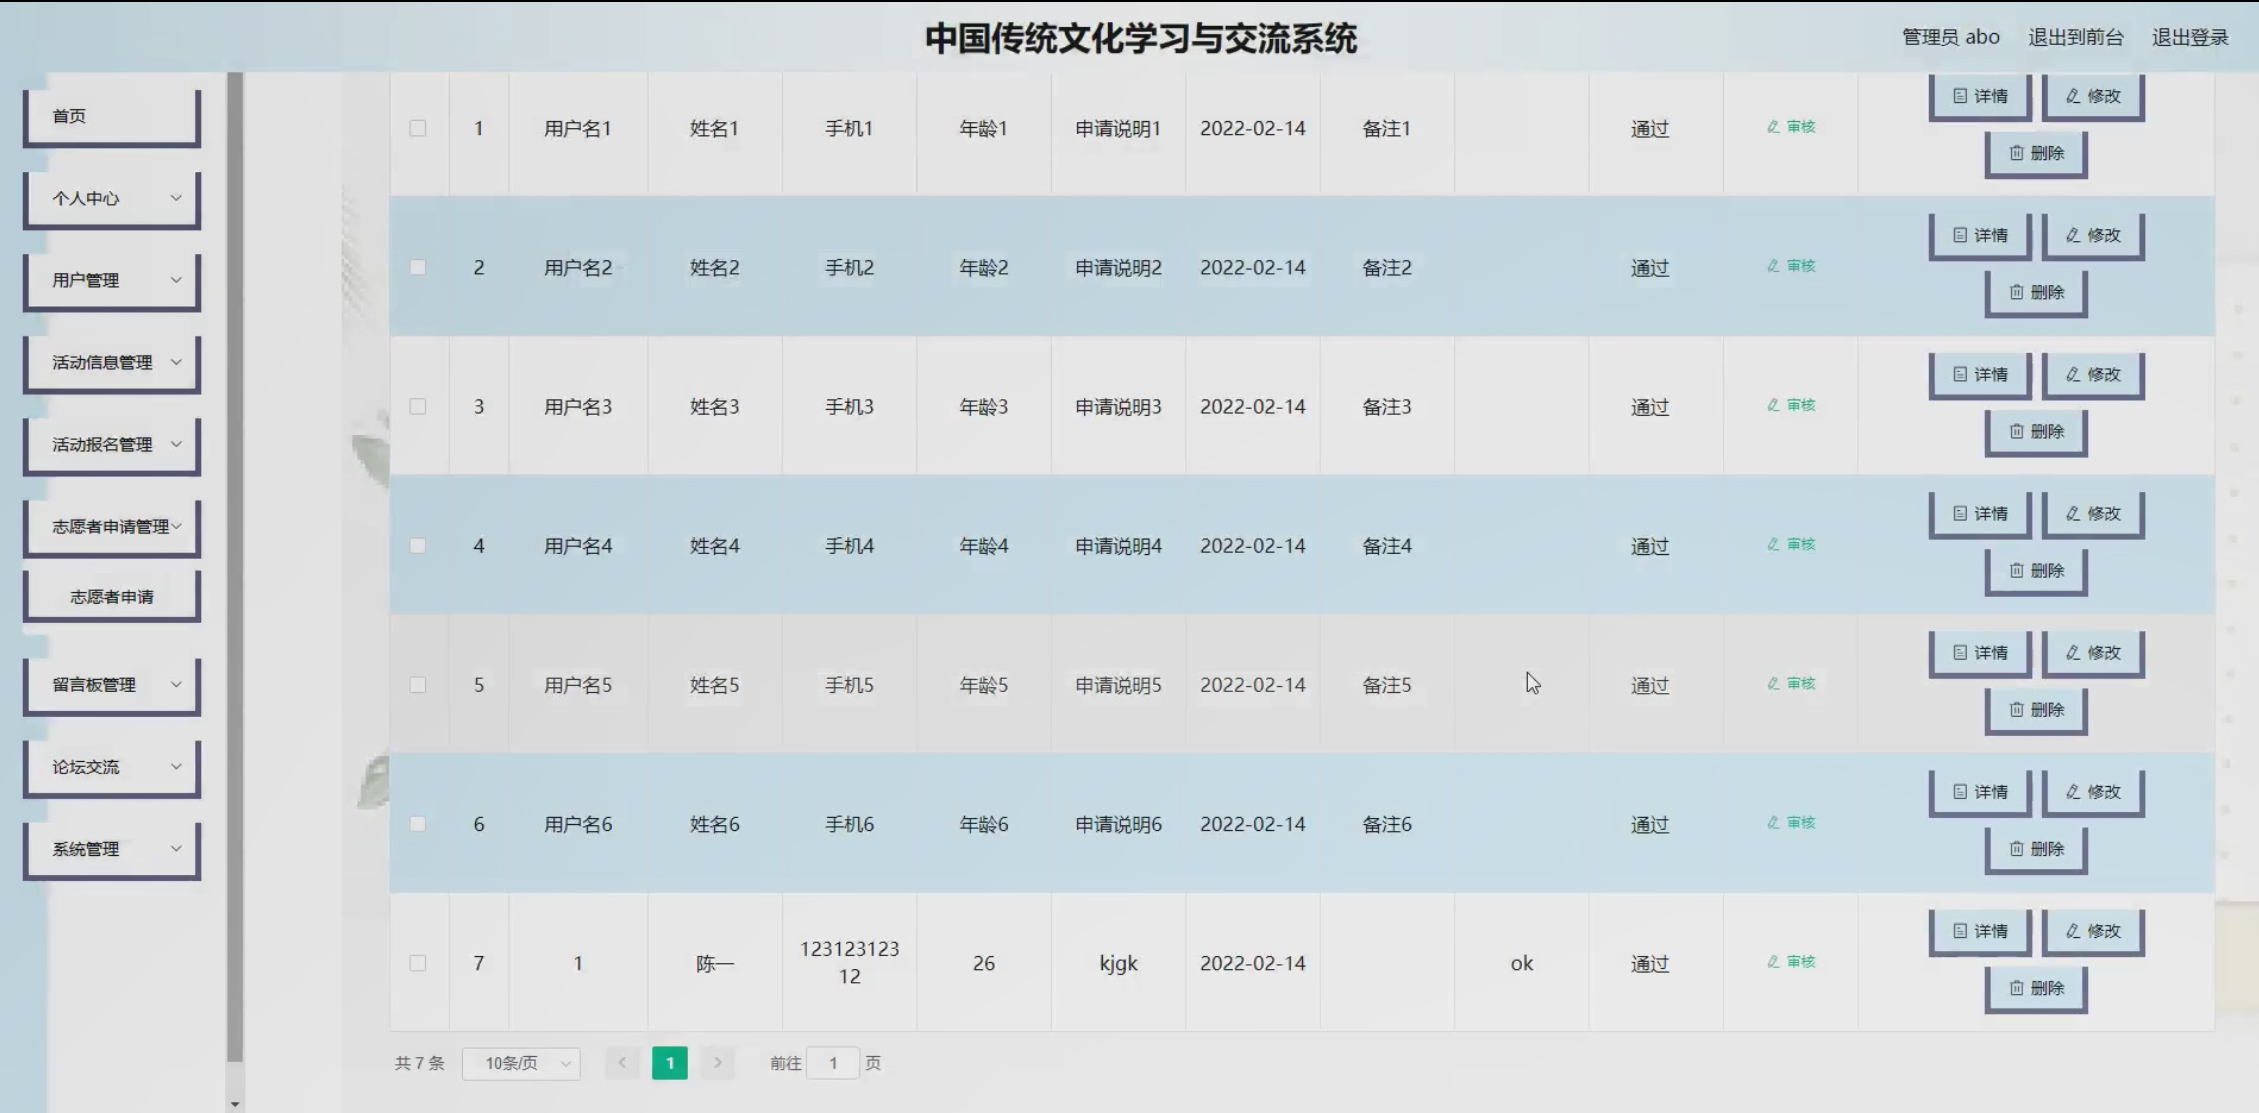The height and width of the screenshot is (1113, 2259).
Task: Click the 退出到前台 link
Action: coord(2075,38)
